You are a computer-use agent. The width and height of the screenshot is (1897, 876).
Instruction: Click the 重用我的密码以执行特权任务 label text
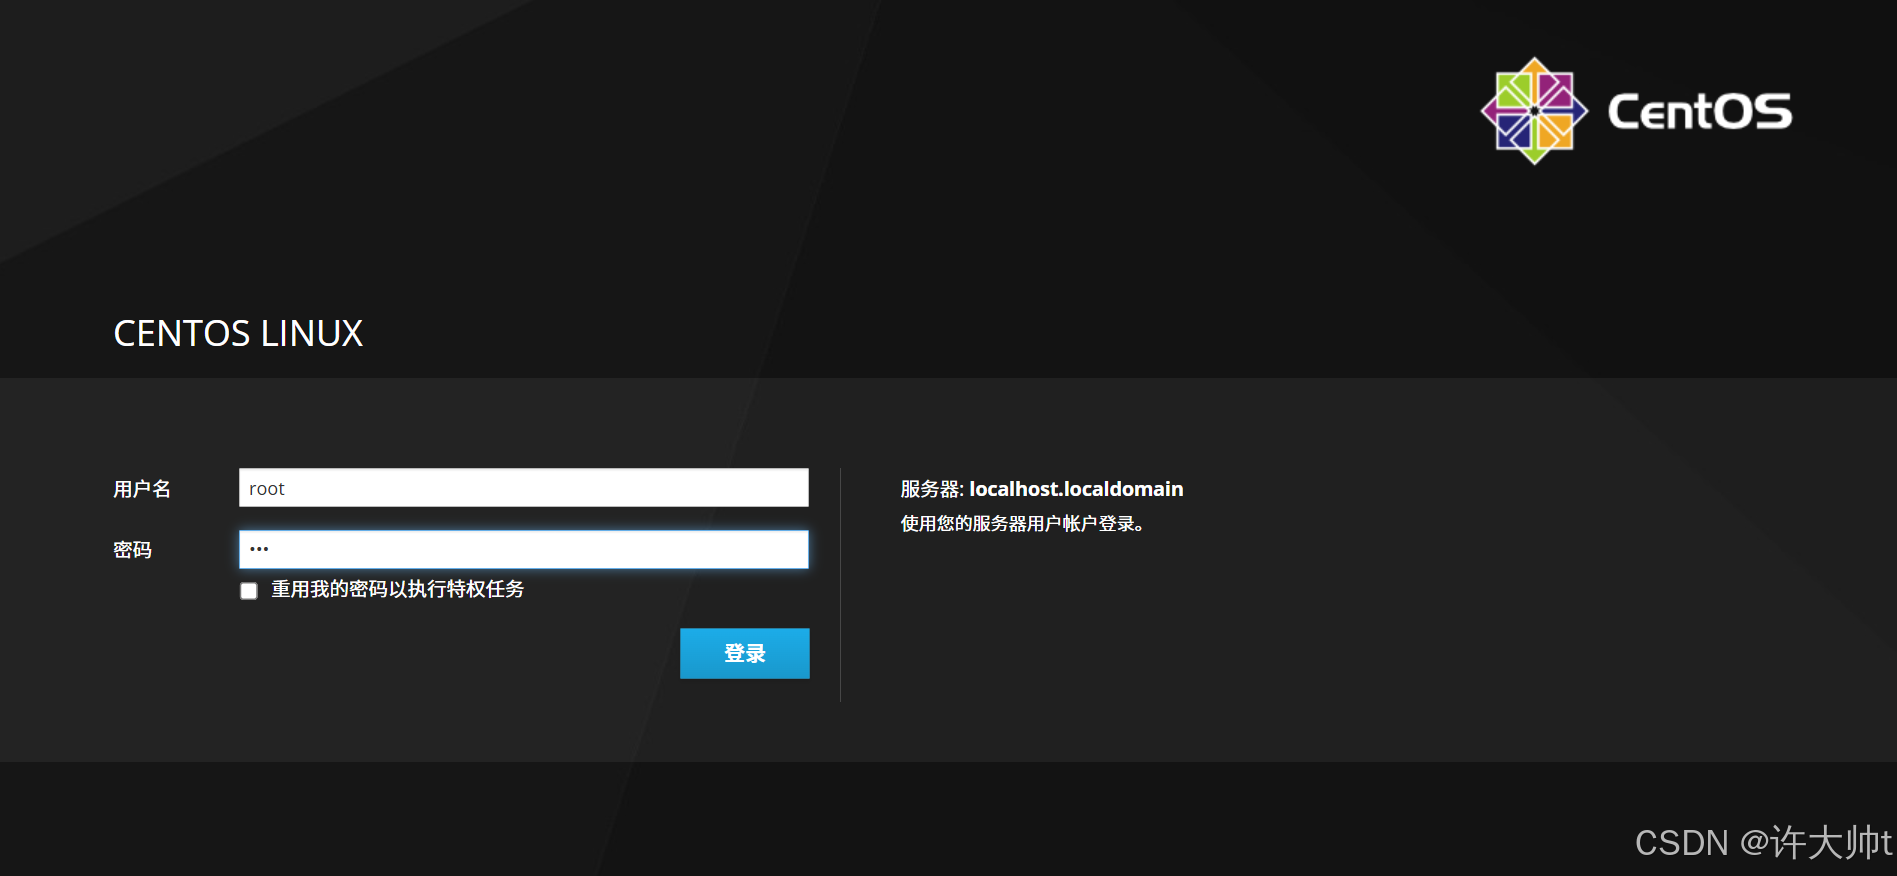(398, 590)
